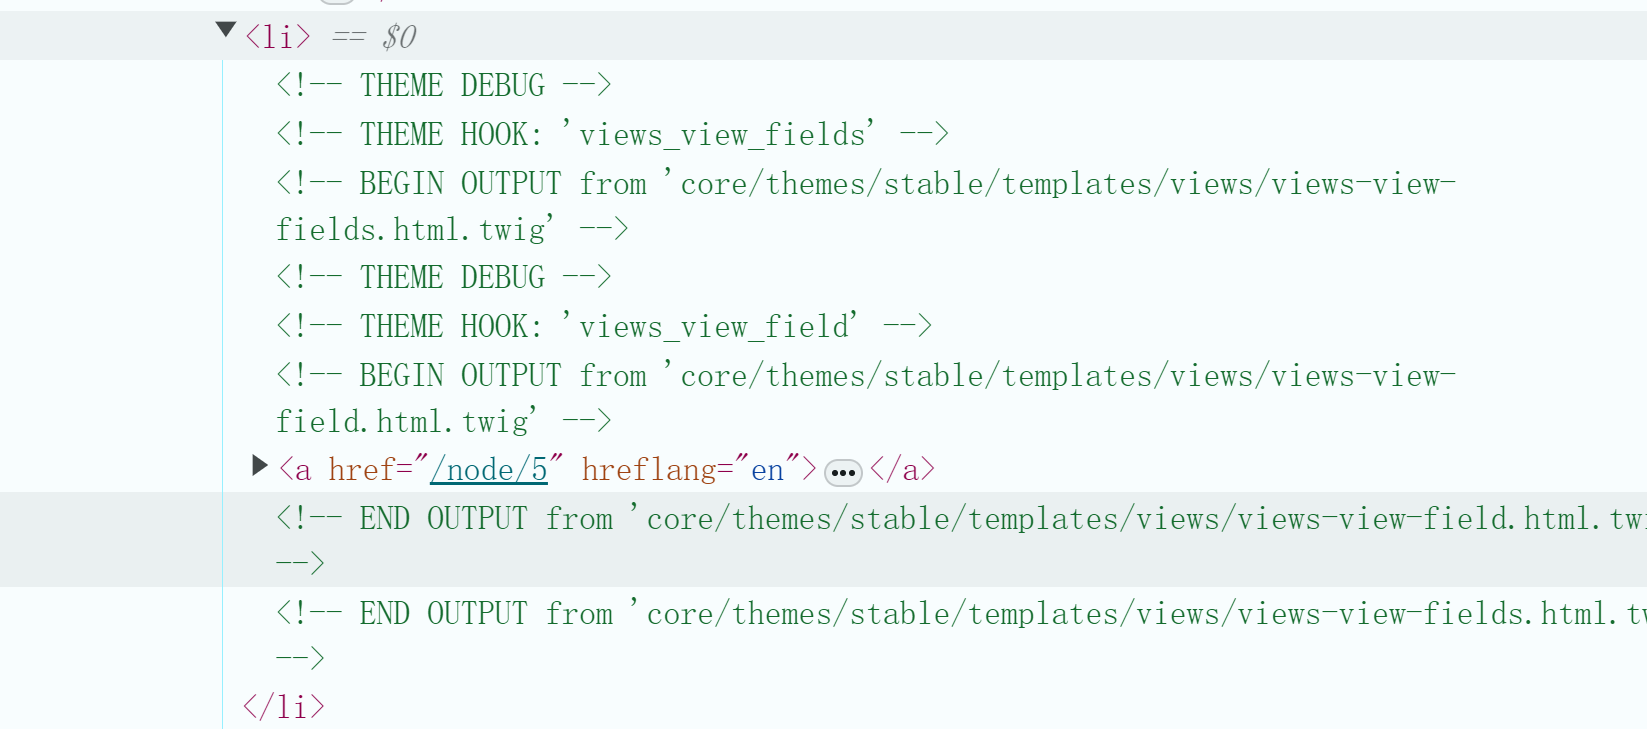
Task: Click the hreflang attribute value en
Action: 768,469
